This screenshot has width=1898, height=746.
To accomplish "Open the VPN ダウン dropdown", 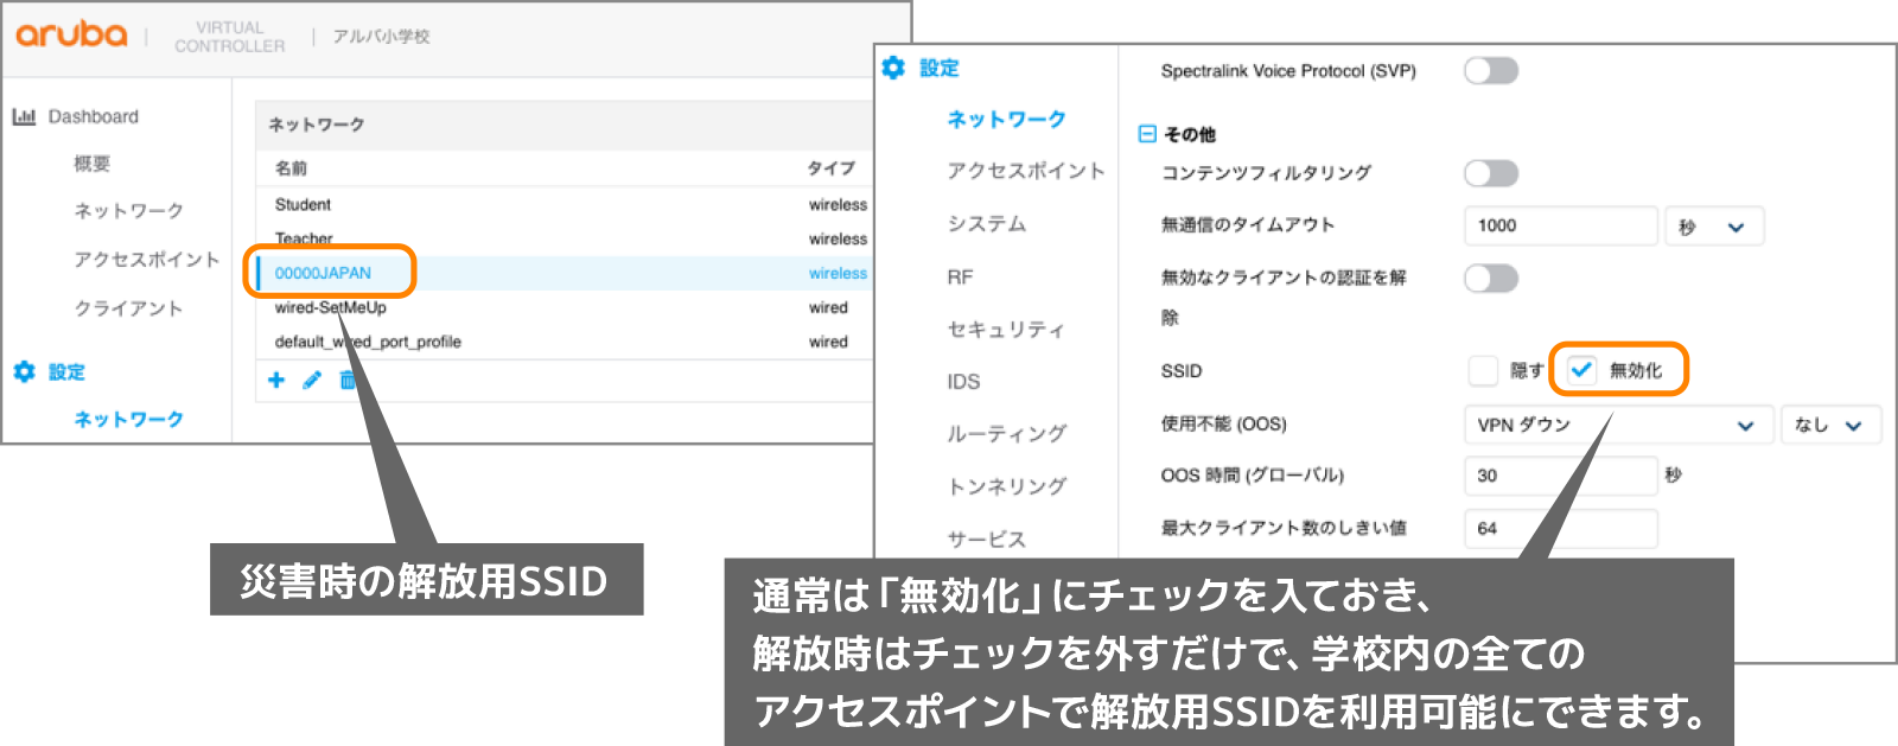I will (1618, 425).
